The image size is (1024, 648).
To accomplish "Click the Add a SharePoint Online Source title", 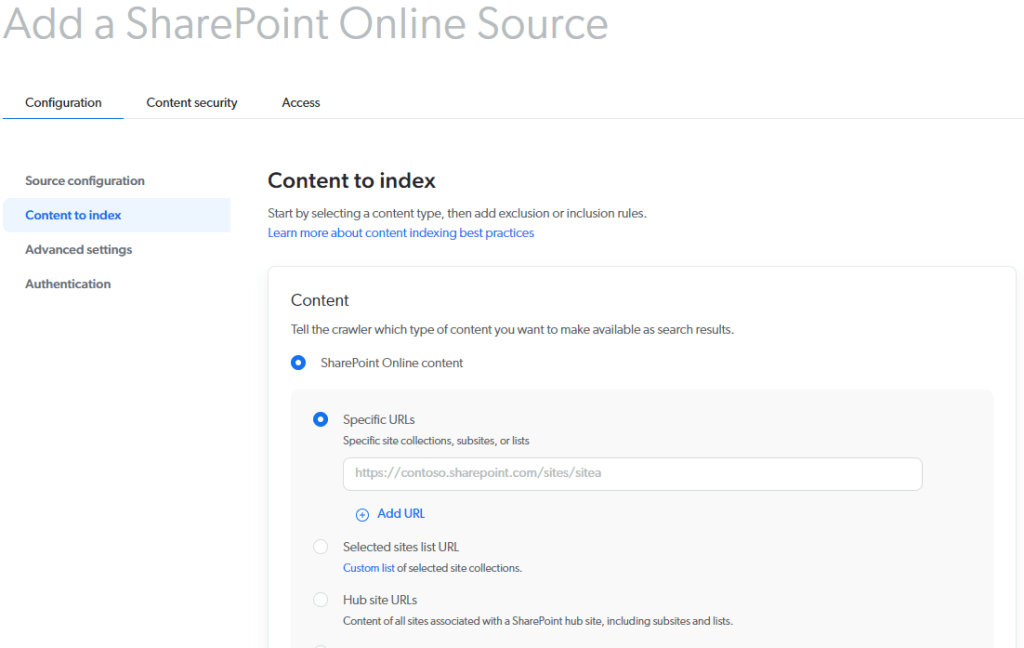I will coord(305,24).
